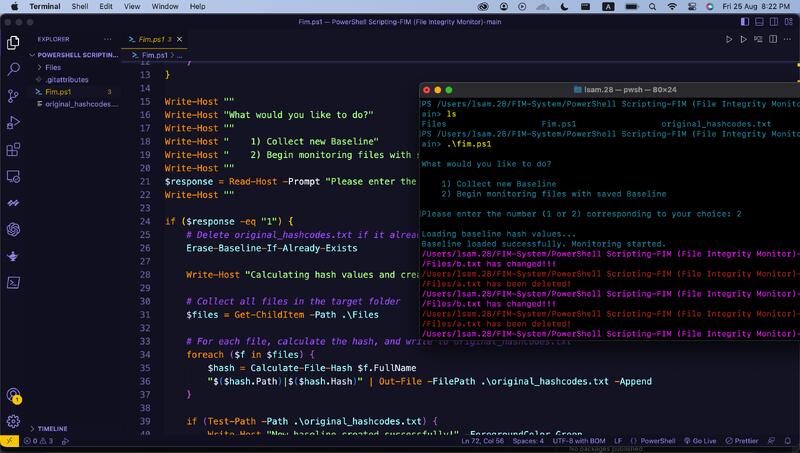Expand the Files folder
The image size is (800, 453).
[53, 67]
